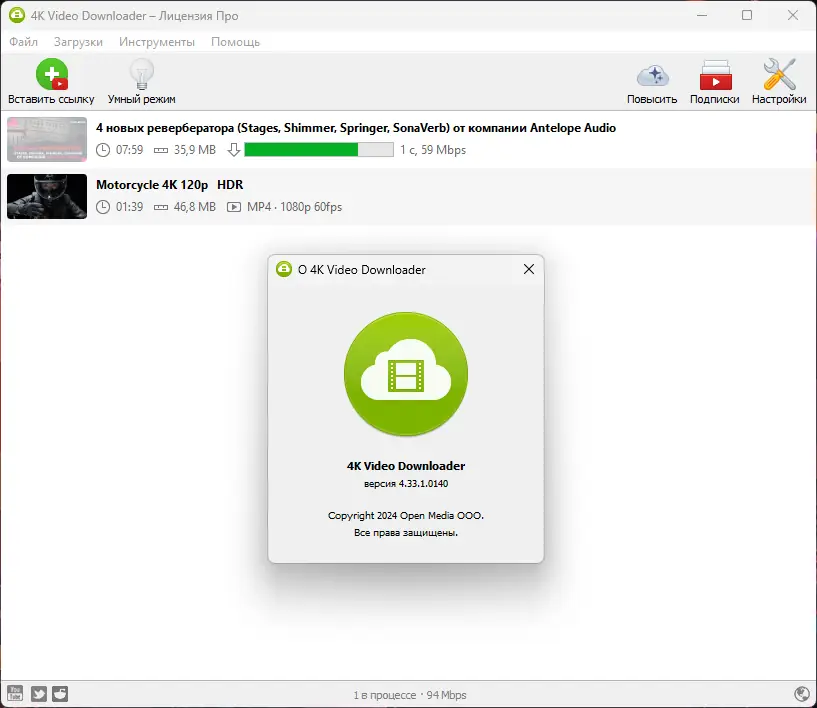The image size is (817, 708).
Task: Open the Инструменты menu
Action: point(156,42)
